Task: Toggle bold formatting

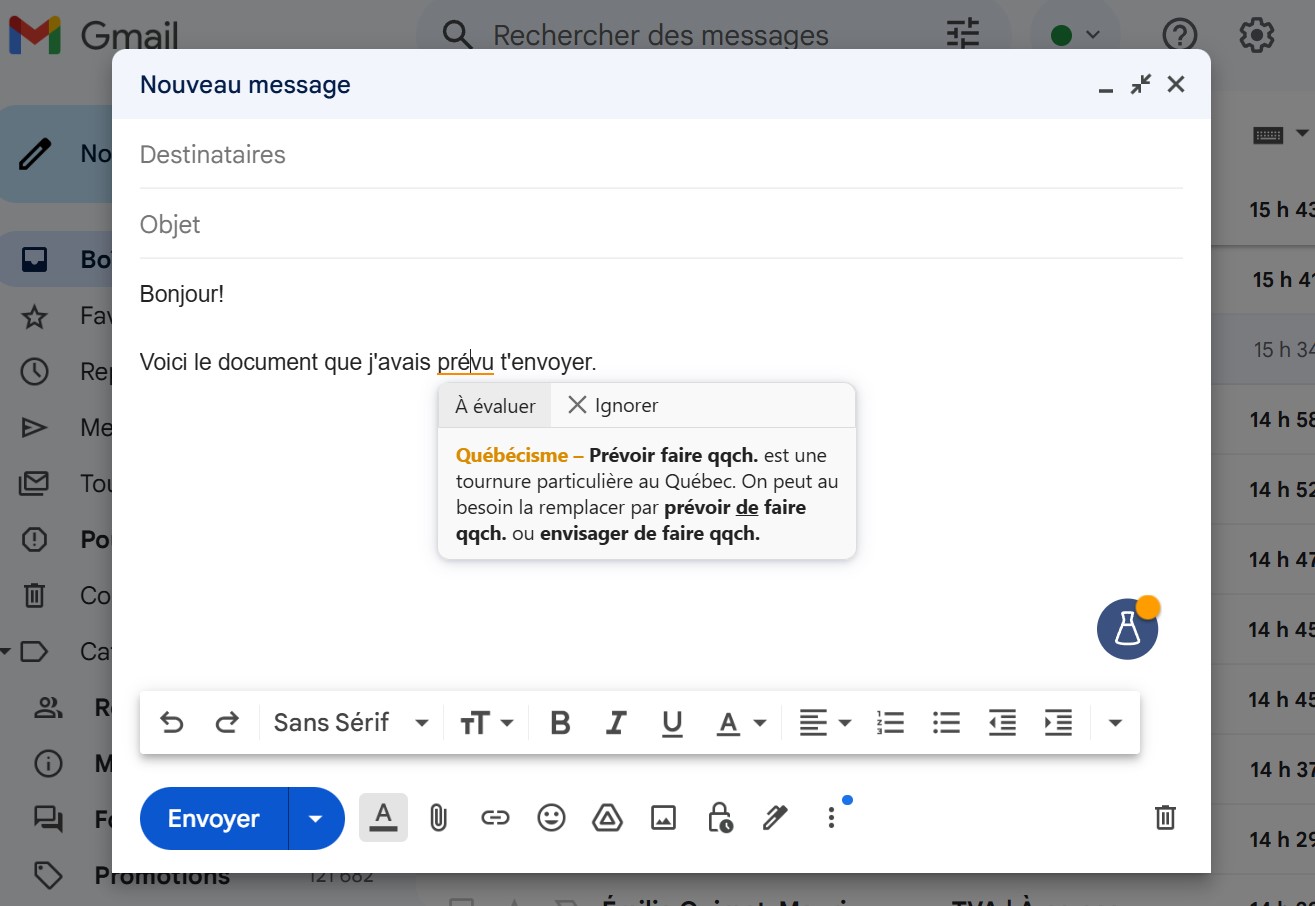Action: tap(561, 723)
